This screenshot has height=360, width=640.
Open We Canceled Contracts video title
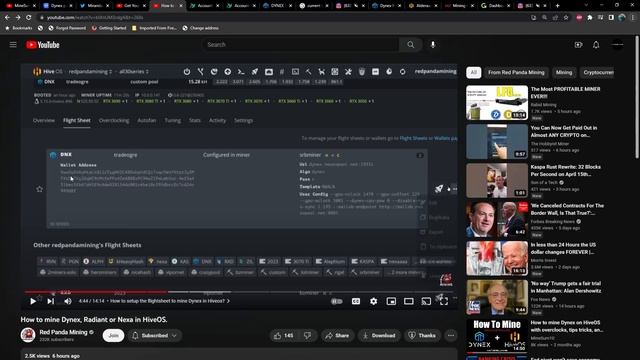[567, 209]
